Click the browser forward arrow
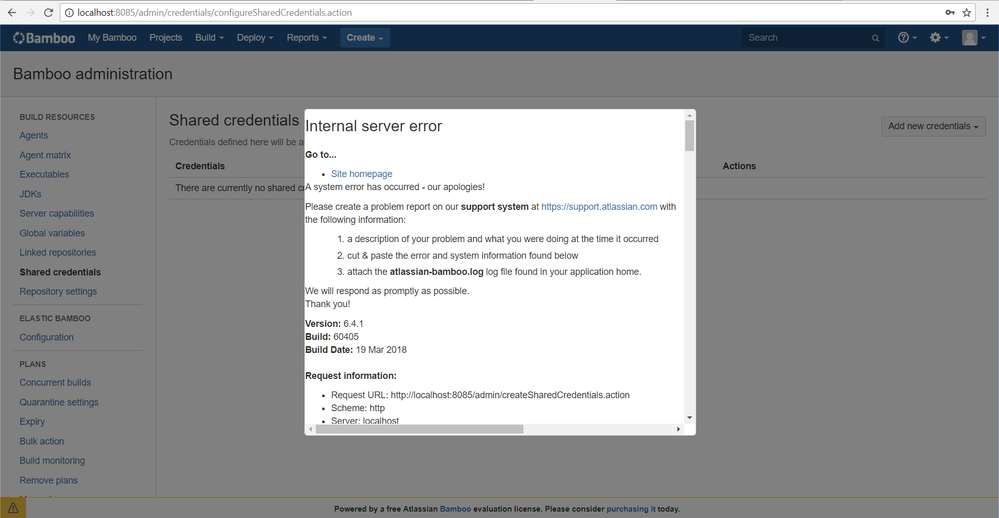 (x=30, y=12)
